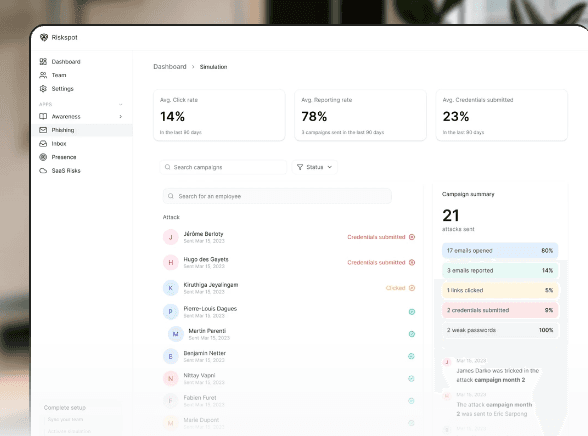Screen dimensions: 588x436
Task: Click the green check icon for Nittay Vapni
Action: [x=411, y=379]
